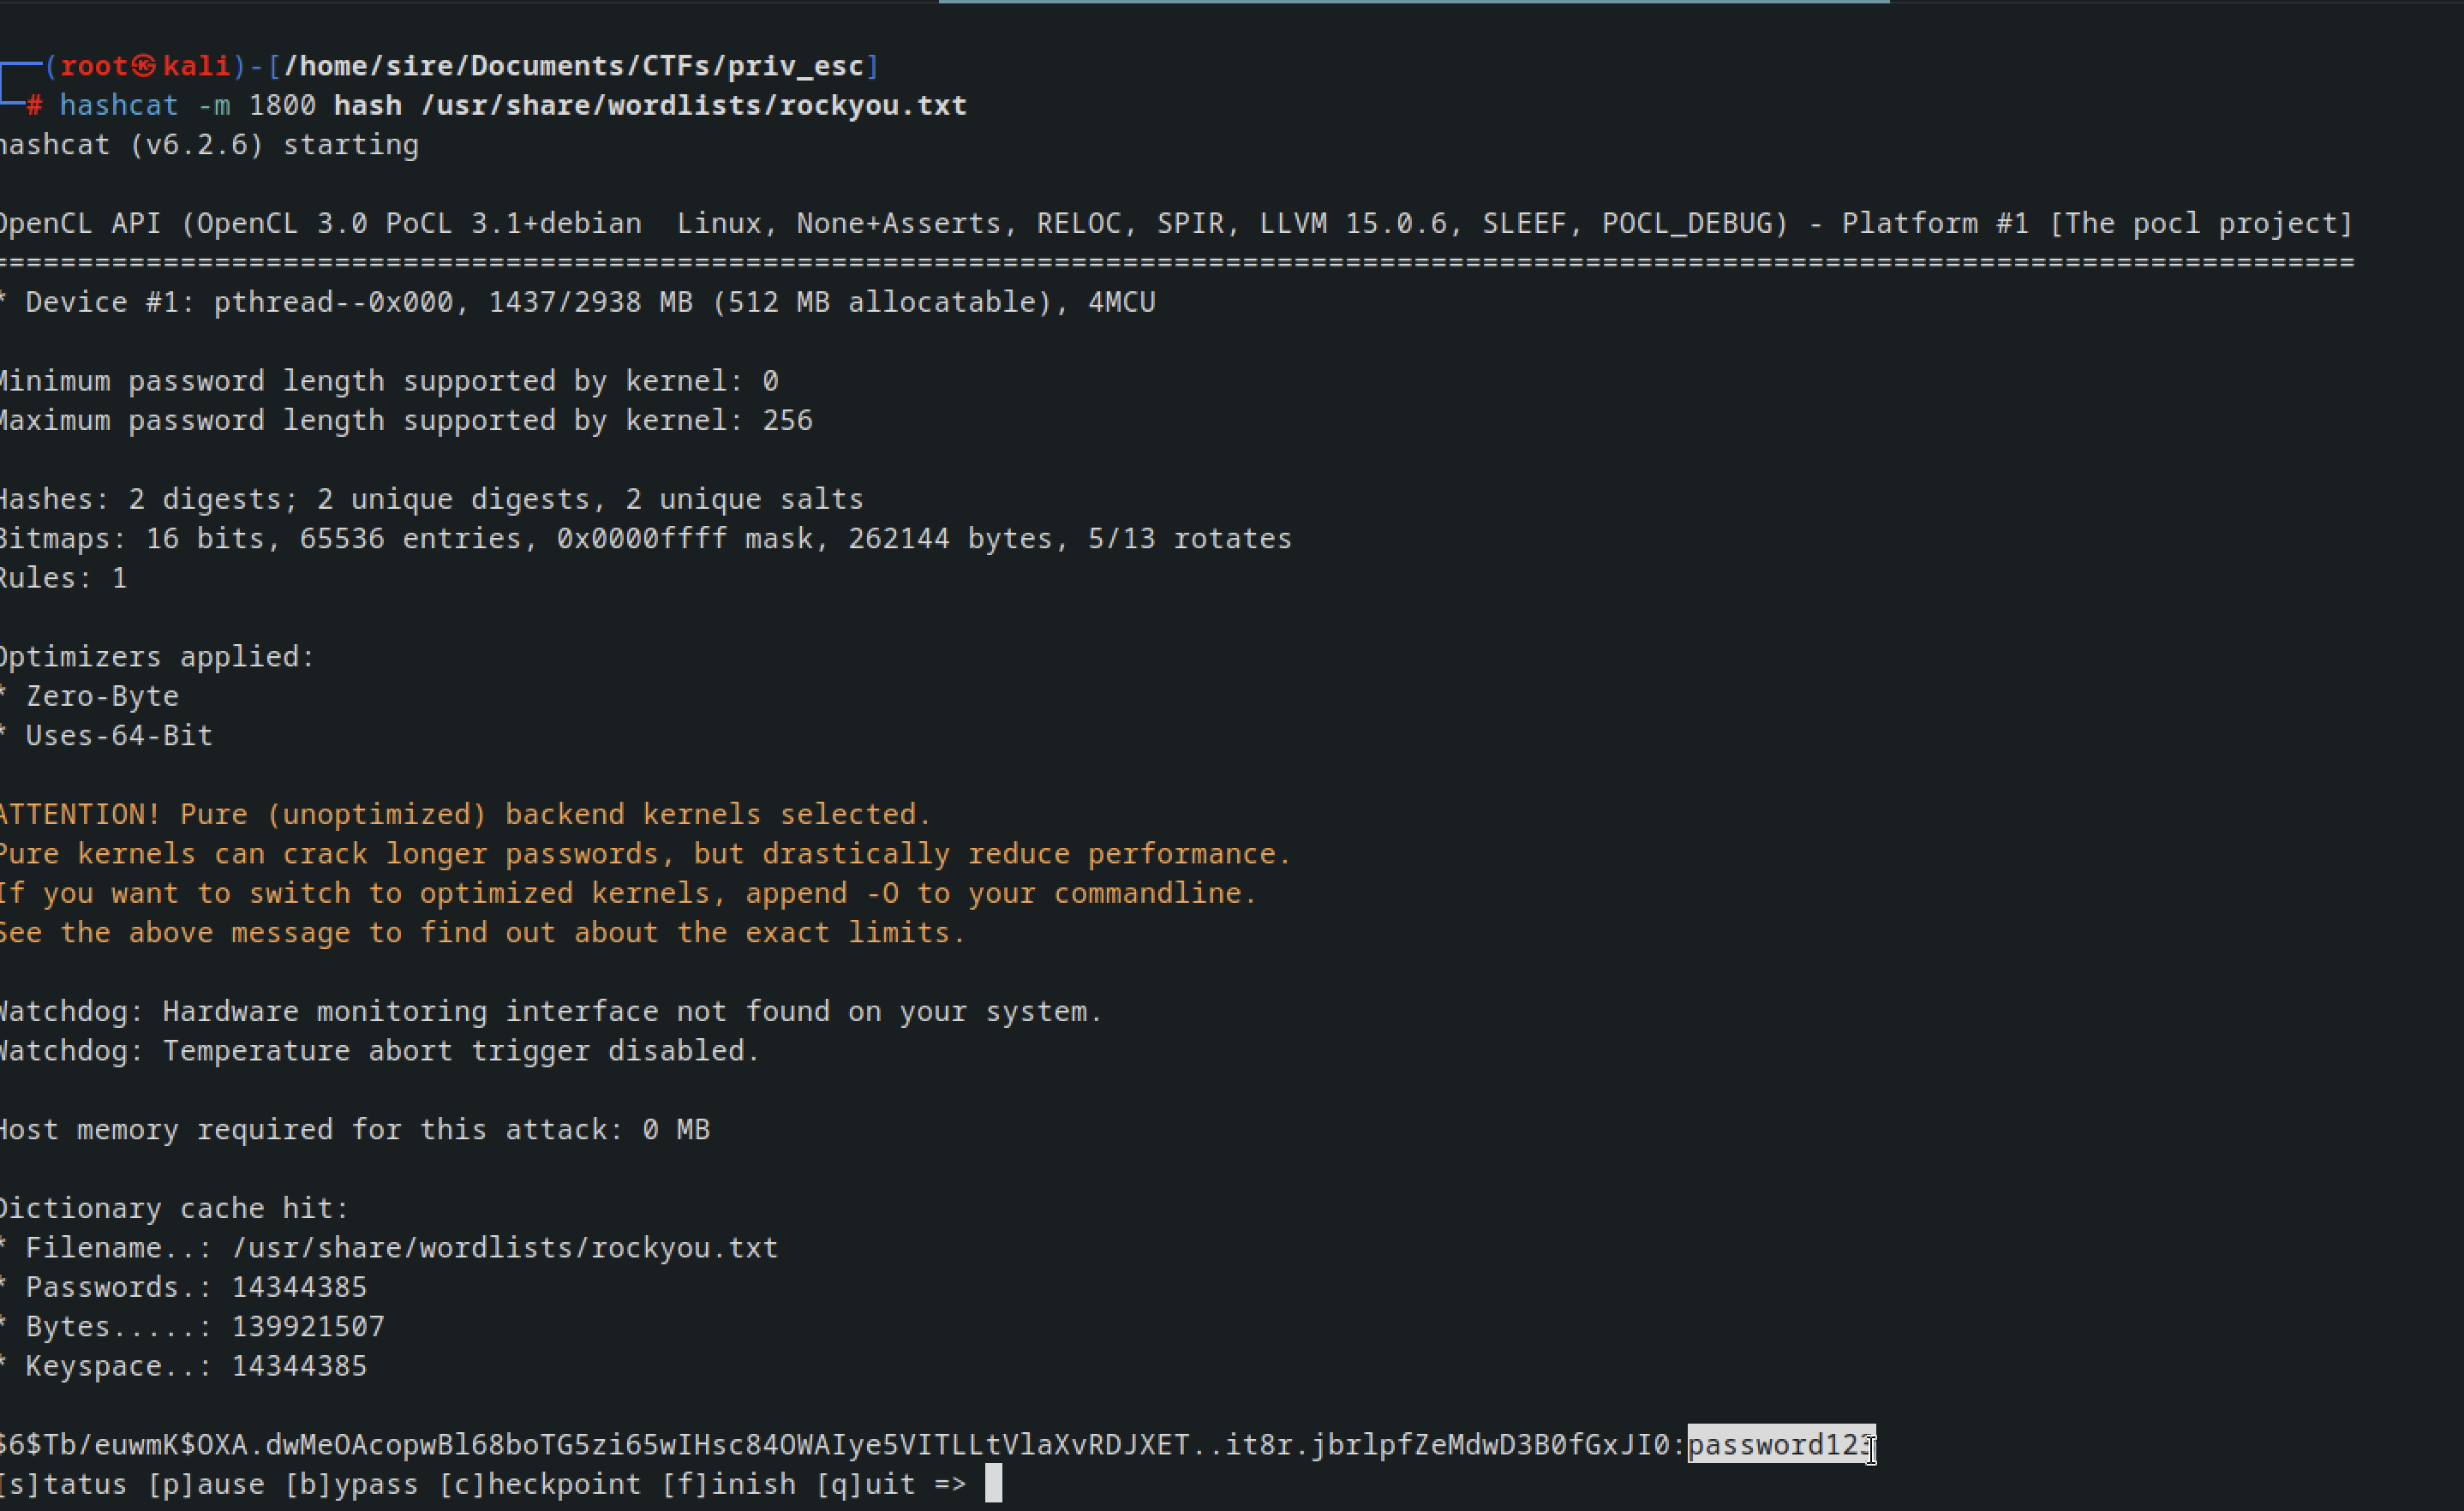Click the rockyou.txt path in the command line
Screen dimensions: 2464x1511
694,105
